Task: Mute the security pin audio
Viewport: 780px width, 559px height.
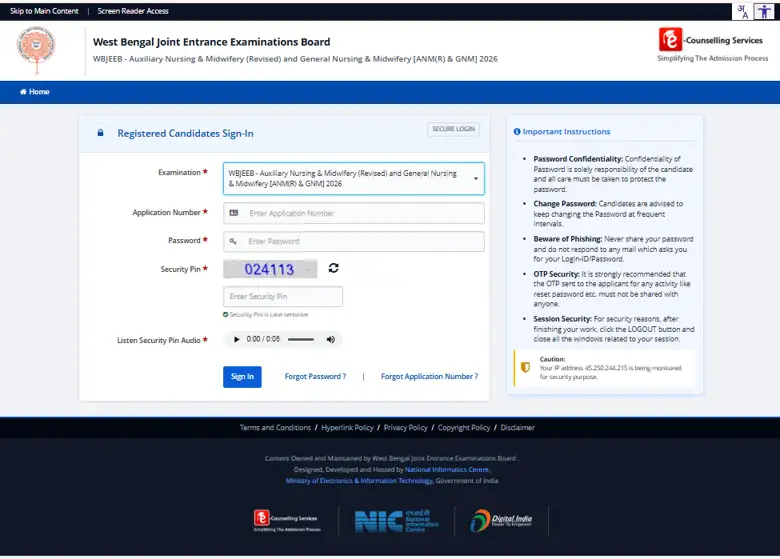Action: (330, 339)
